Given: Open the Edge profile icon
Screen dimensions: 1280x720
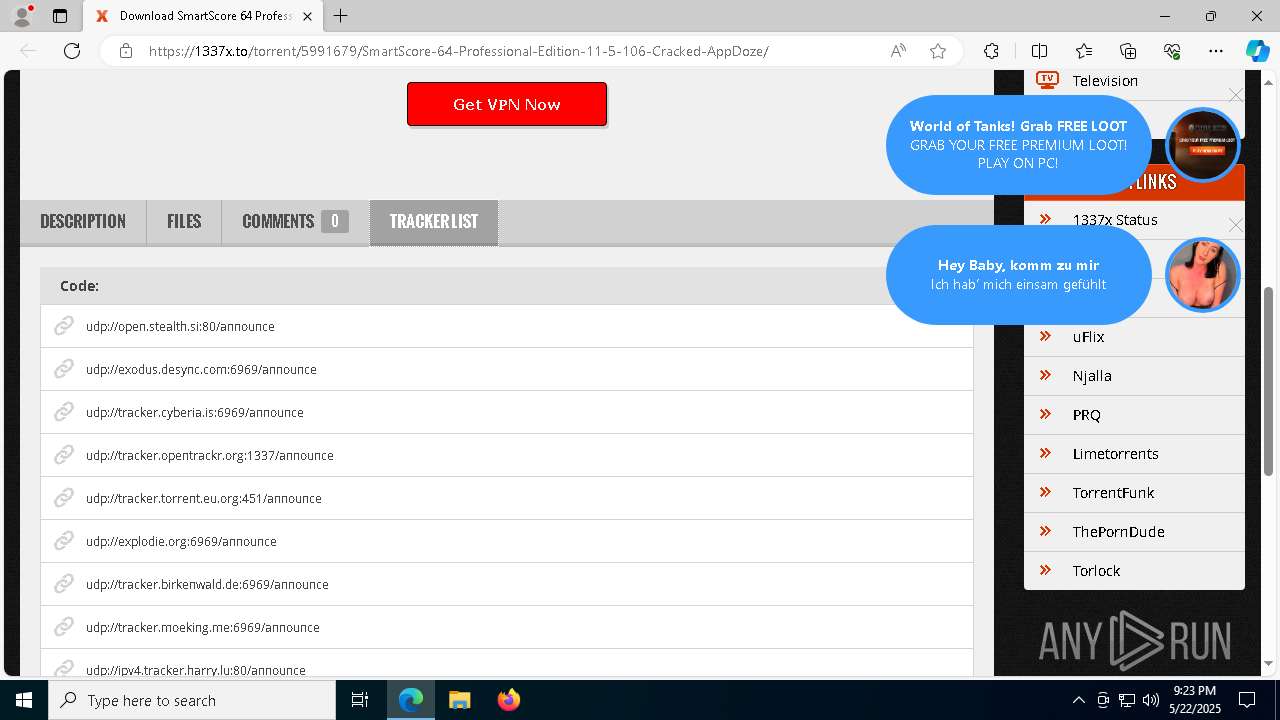Looking at the screenshot, I should 22,16.
